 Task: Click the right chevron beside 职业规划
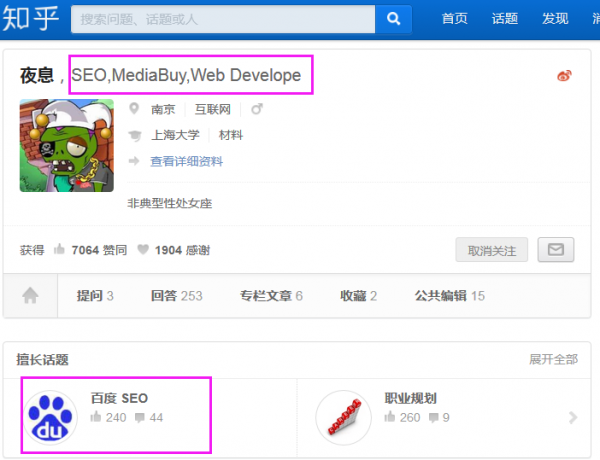click(x=573, y=418)
